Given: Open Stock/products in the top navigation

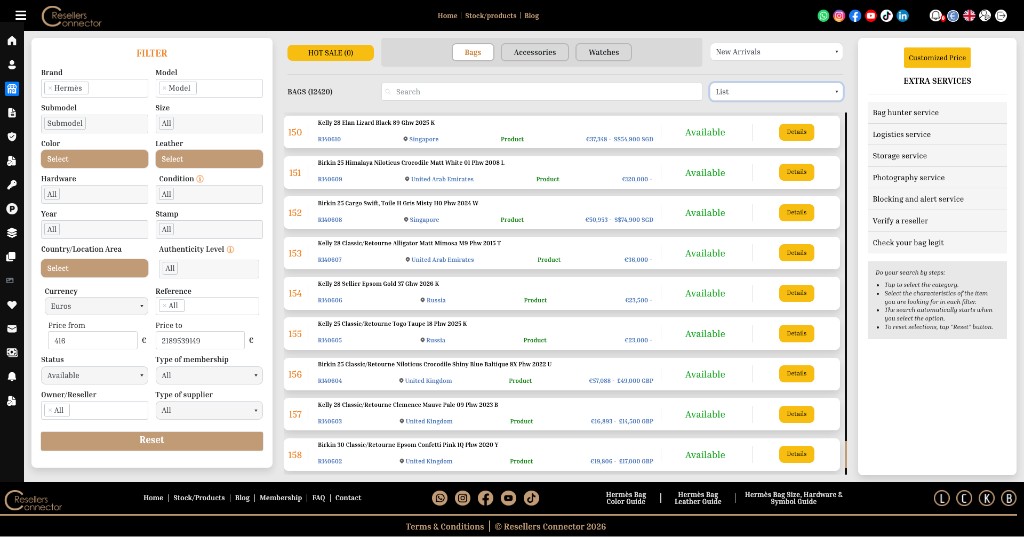Looking at the screenshot, I should coord(490,16).
